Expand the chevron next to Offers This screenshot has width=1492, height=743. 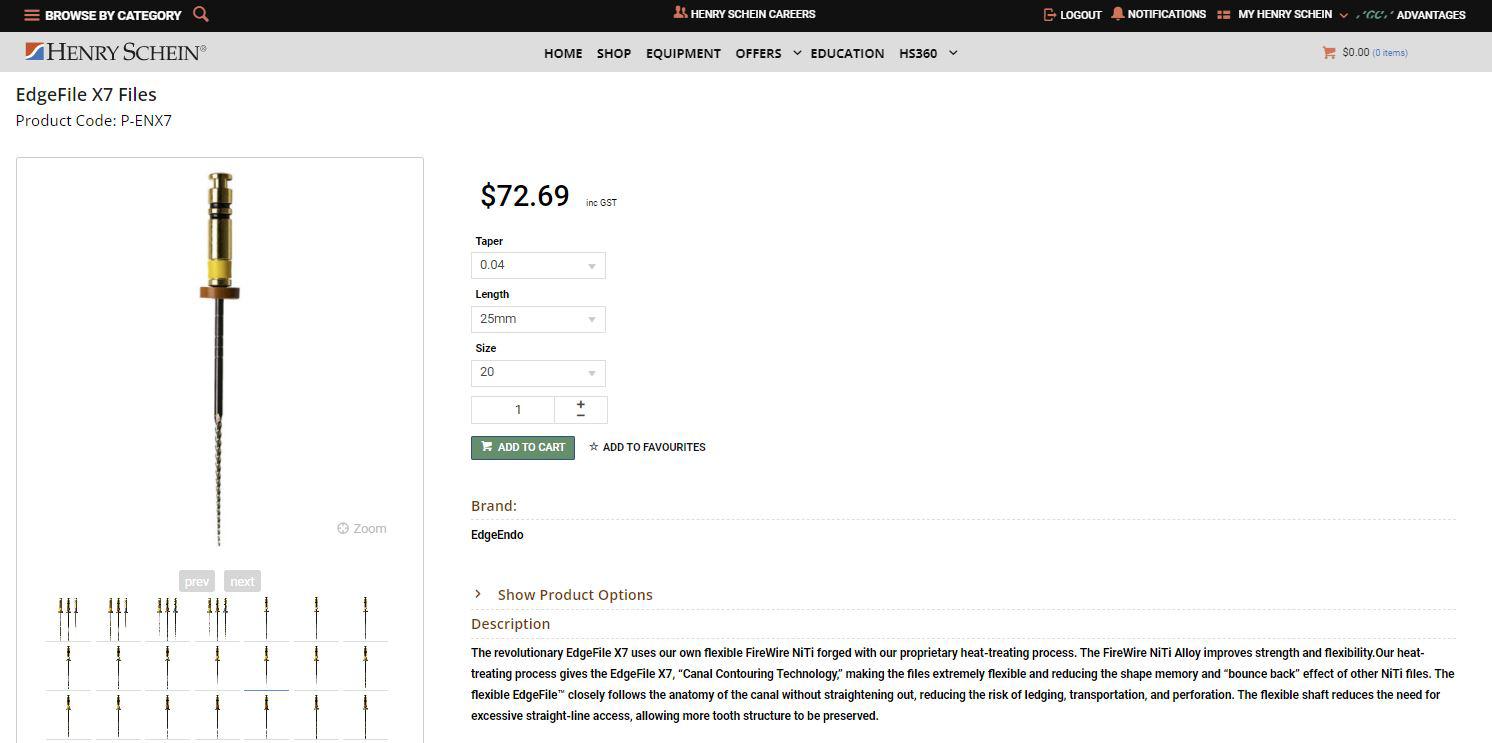797,52
